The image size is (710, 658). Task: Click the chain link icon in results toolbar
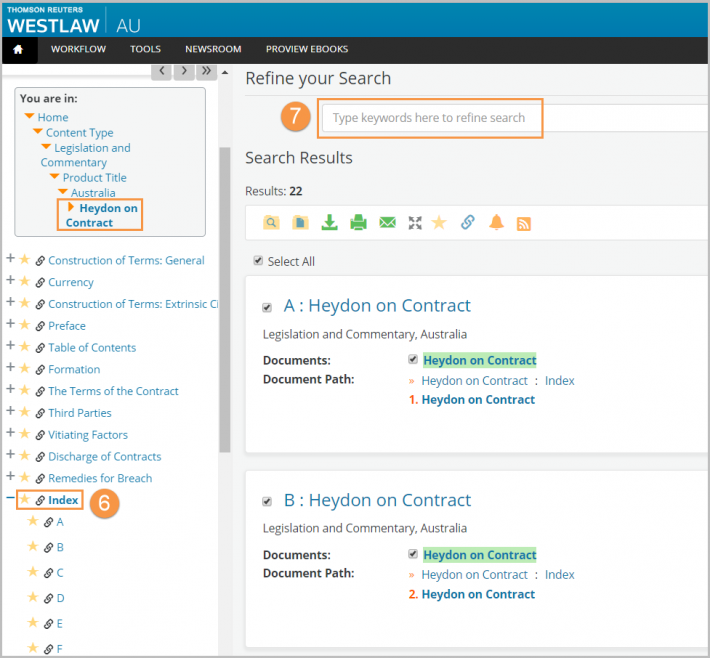[468, 222]
